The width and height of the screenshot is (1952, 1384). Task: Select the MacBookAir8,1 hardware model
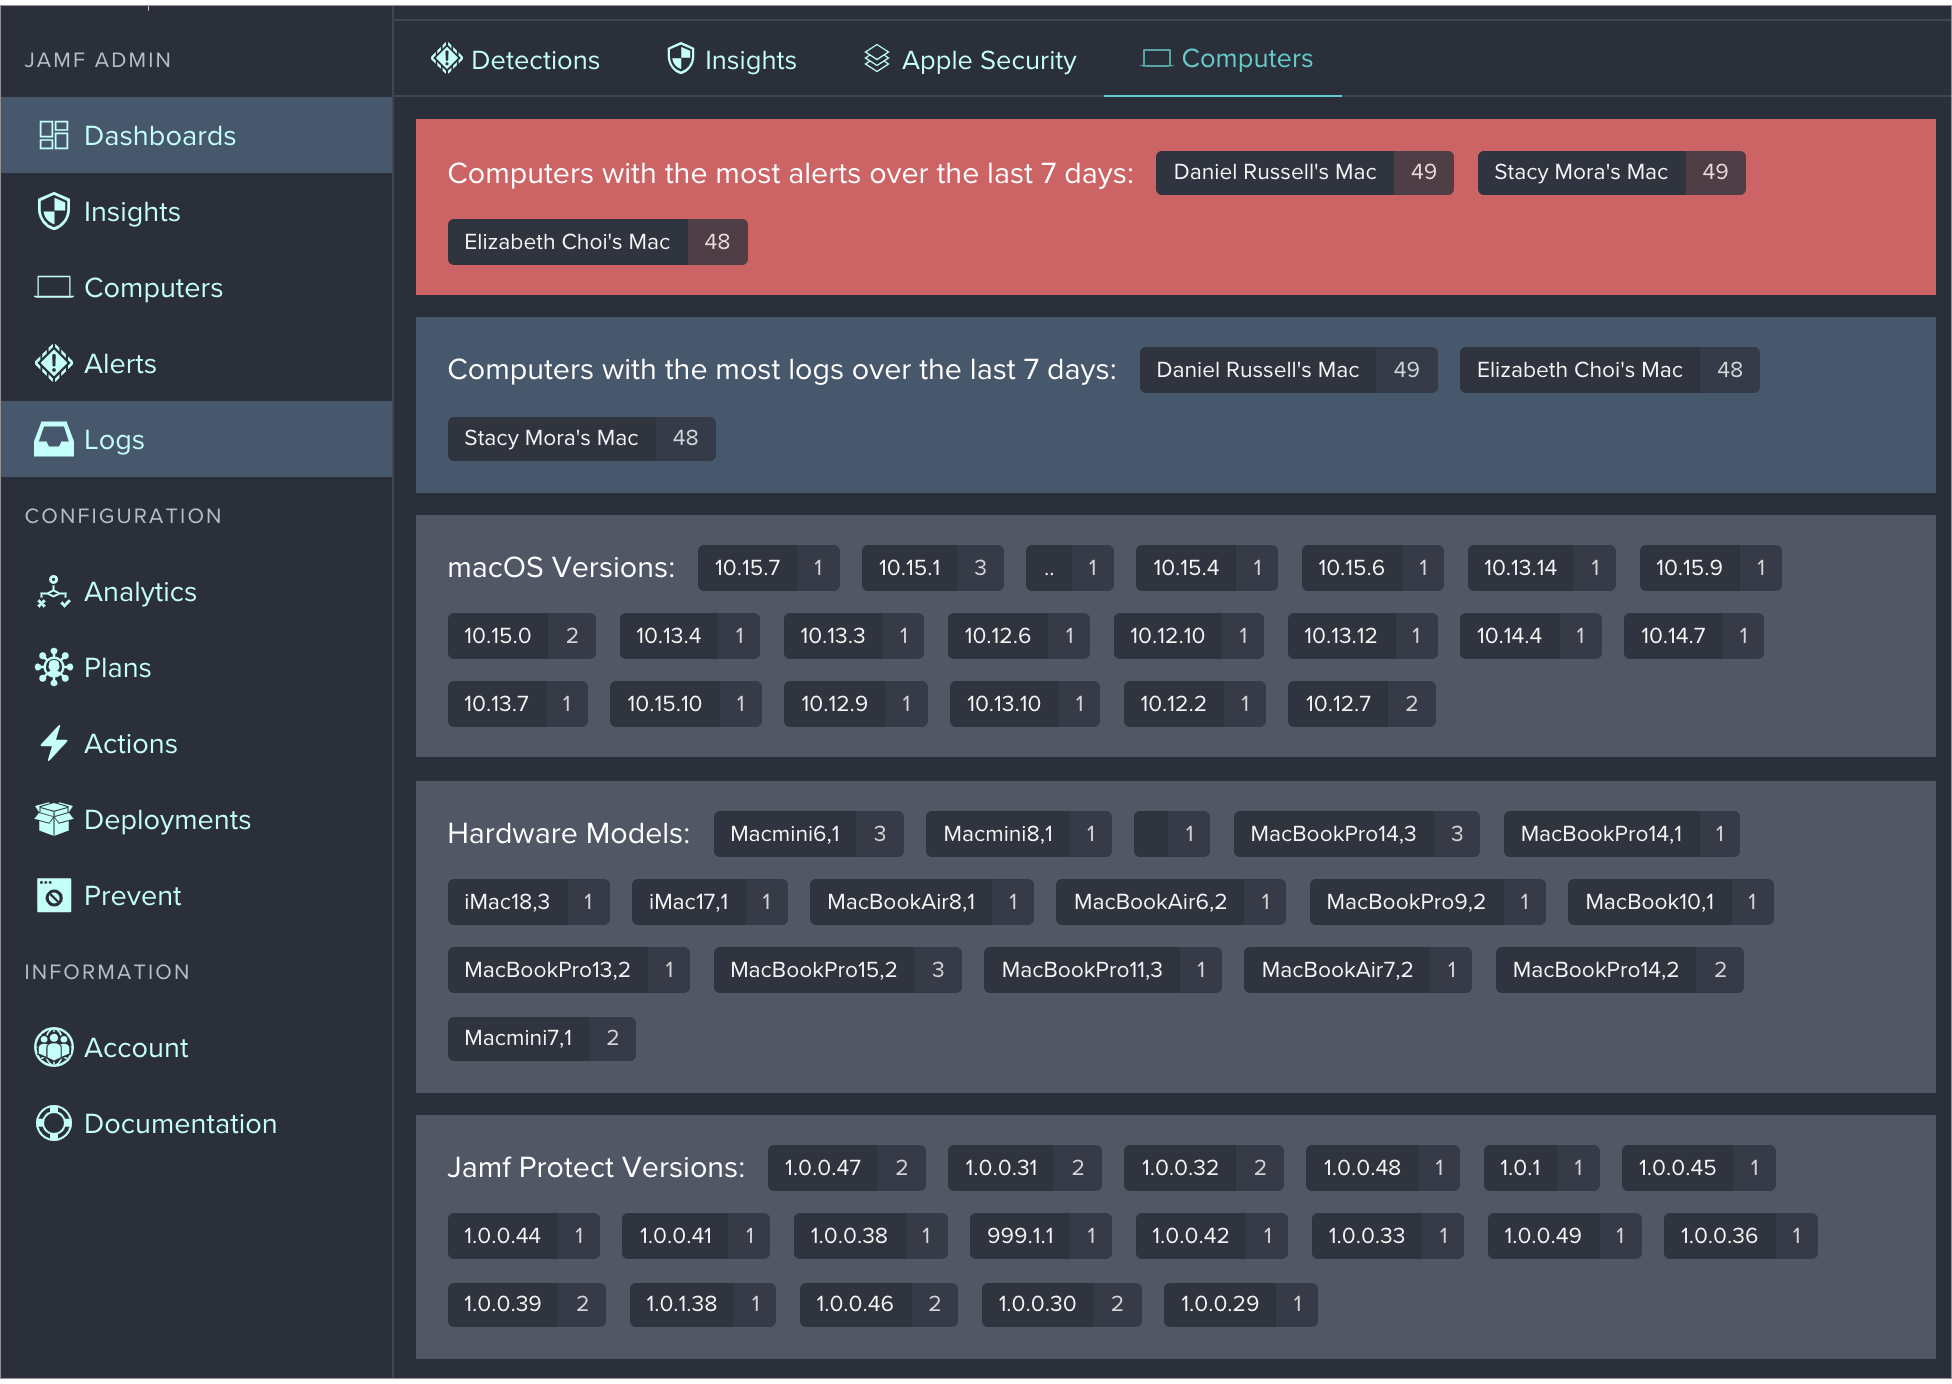pyautogui.click(x=921, y=902)
